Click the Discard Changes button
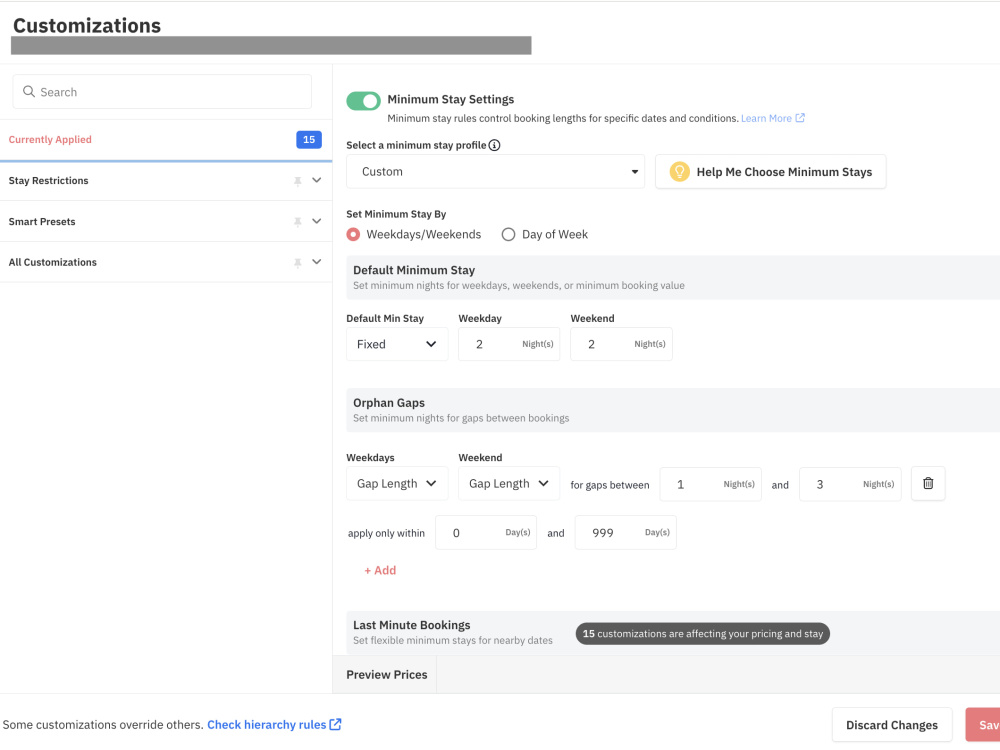 pos(892,725)
